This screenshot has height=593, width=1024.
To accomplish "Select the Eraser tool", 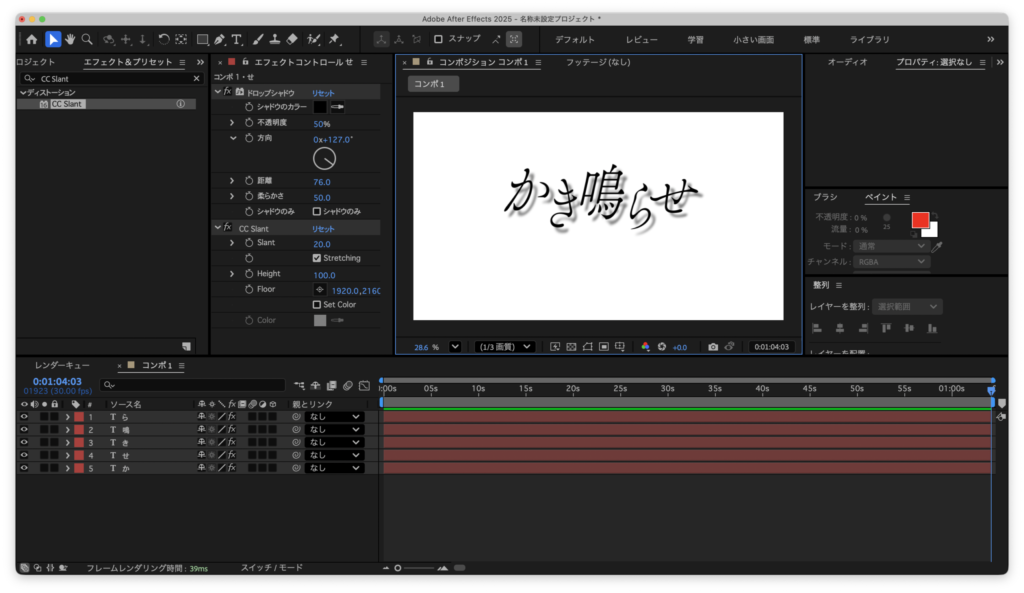I will (x=292, y=39).
